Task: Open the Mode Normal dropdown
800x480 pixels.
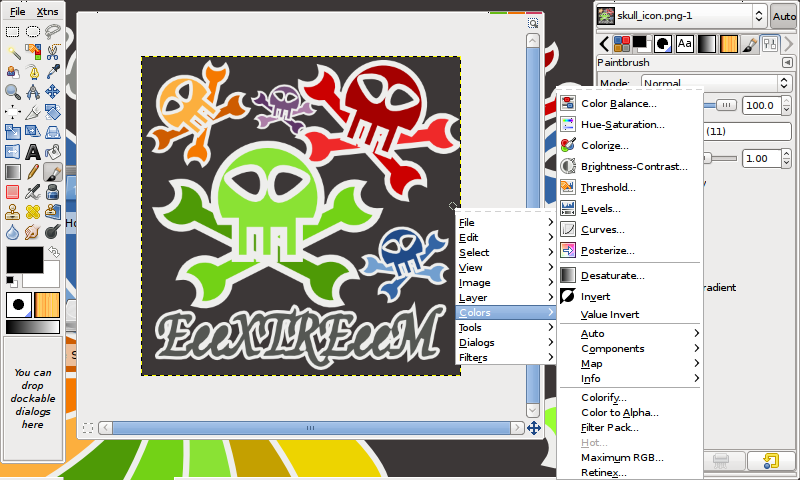Action: click(x=716, y=83)
